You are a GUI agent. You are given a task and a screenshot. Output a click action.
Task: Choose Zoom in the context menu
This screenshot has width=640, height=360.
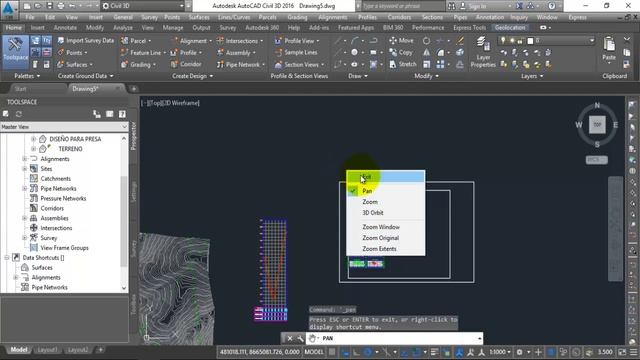click(x=386, y=202)
